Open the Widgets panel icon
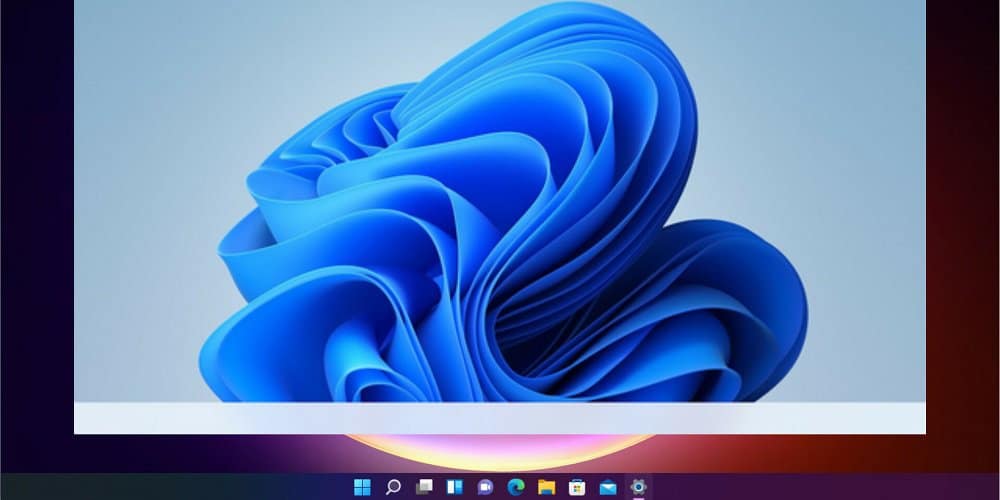Viewport: 1000px width, 500px height. click(x=455, y=487)
